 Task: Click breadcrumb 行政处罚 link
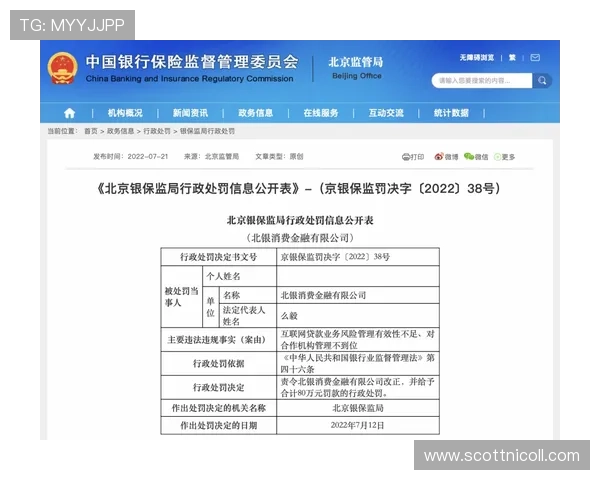[x=157, y=131]
